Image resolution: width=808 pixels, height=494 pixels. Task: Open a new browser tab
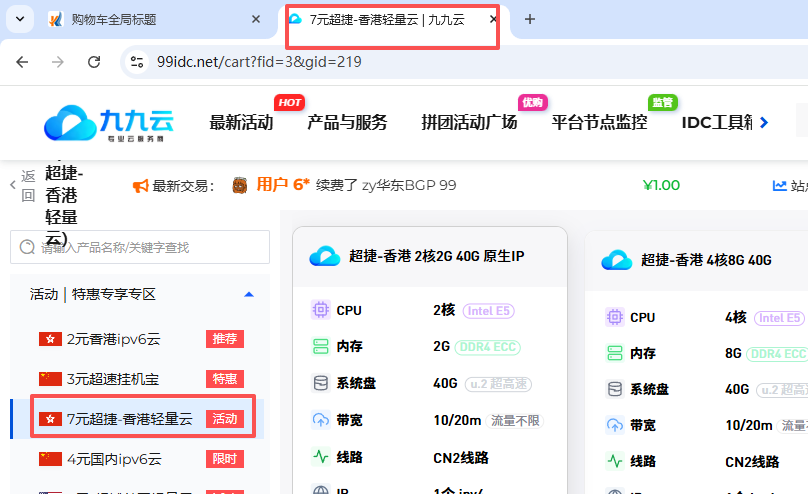(530, 19)
